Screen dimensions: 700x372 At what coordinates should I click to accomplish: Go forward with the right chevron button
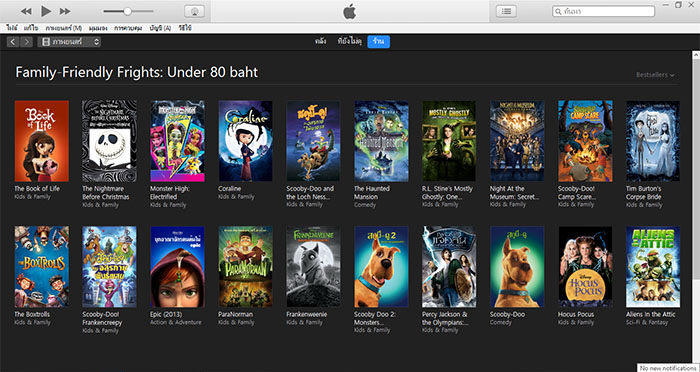pyautogui.click(x=26, y=42)
